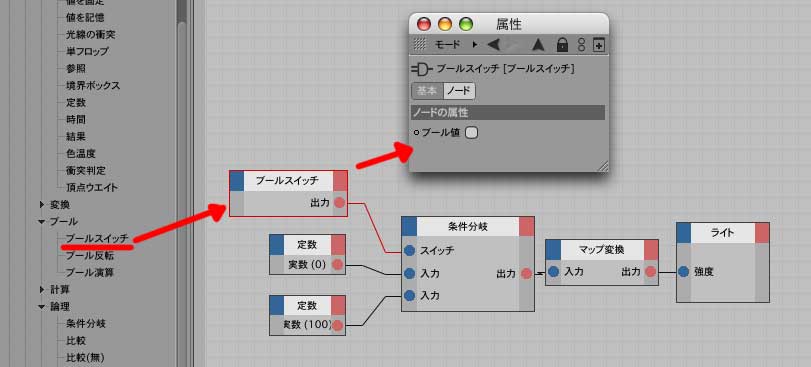The width and height of the screenshot is (811, 367).
Task: Open the モード menu in the attributes panel
Action: click(448, 45)
